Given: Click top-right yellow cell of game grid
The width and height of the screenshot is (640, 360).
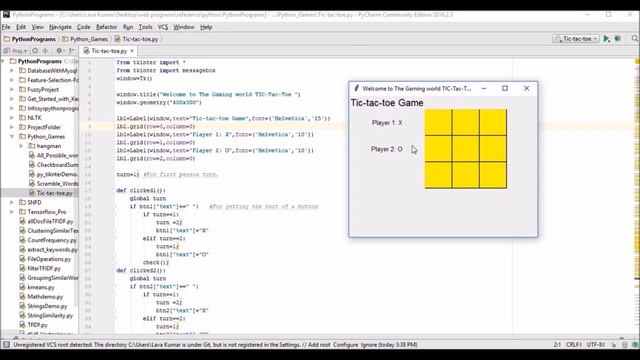Looking at the screenshot, I should 493,122.
